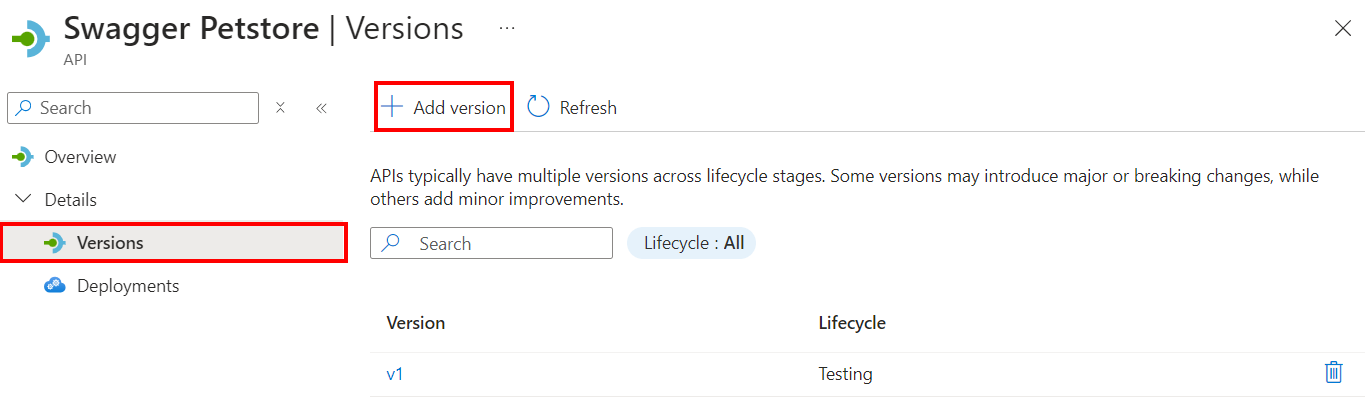Clear the sidebar search with the x icon
Image resolution: width=1367 pixels, height=409 pixels.
point(281,108)
